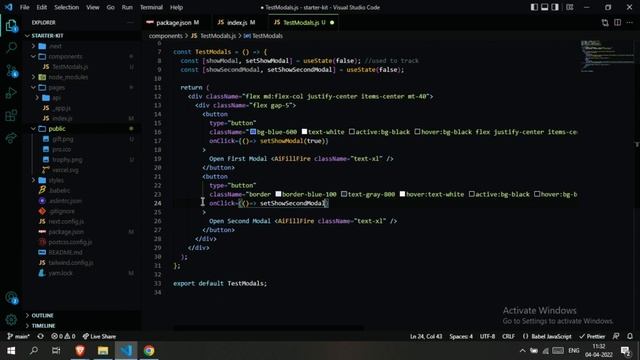Screen dimensions: 640x360
Task: Click the split editor right icon
Action: coord(618,22)
